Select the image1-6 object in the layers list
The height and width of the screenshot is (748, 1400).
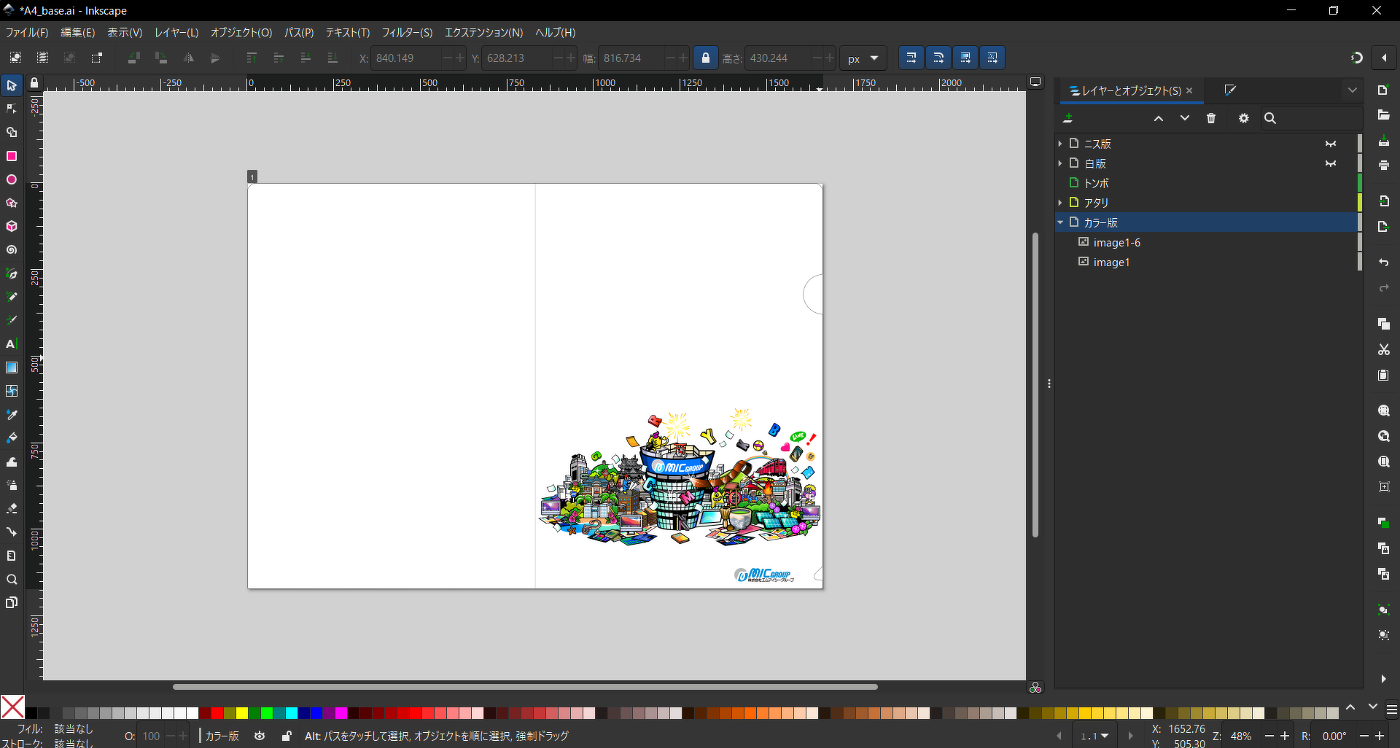coord(1116,243)
